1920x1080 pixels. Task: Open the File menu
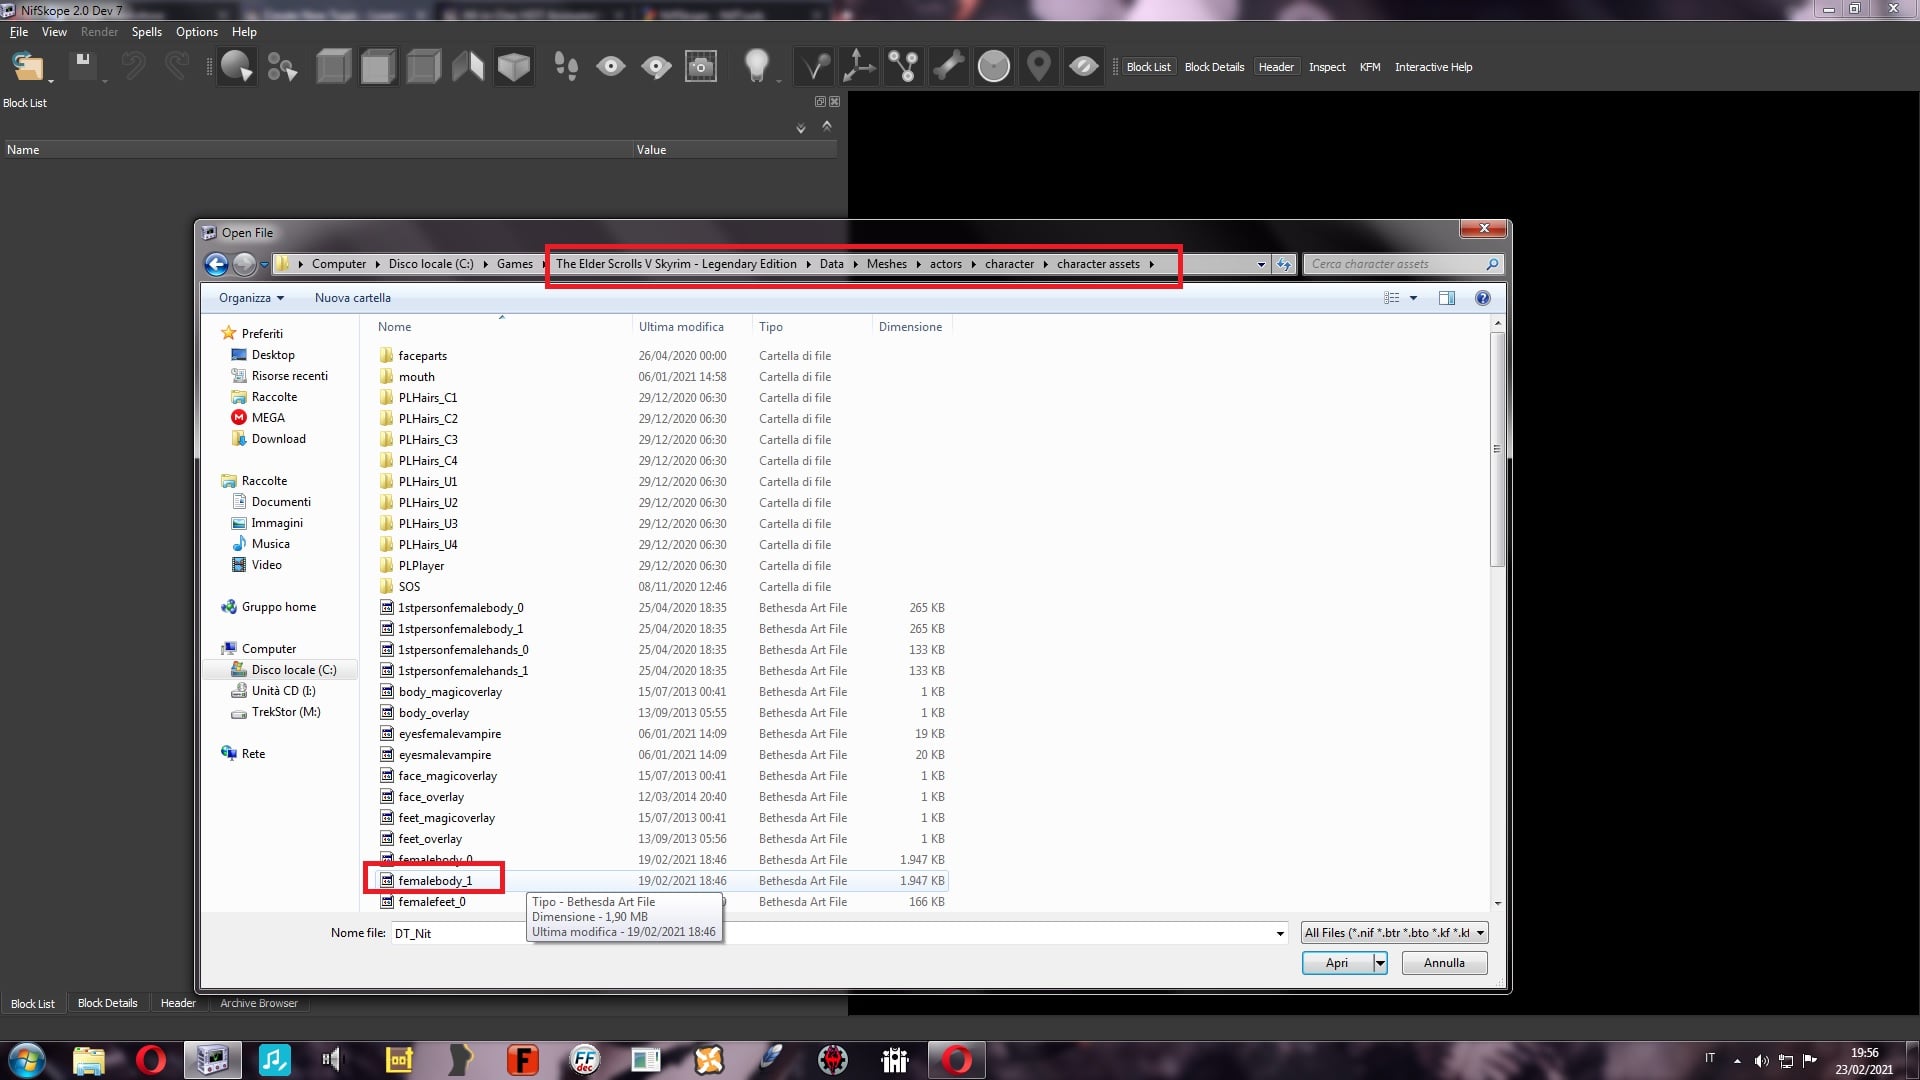pos(19,32)
